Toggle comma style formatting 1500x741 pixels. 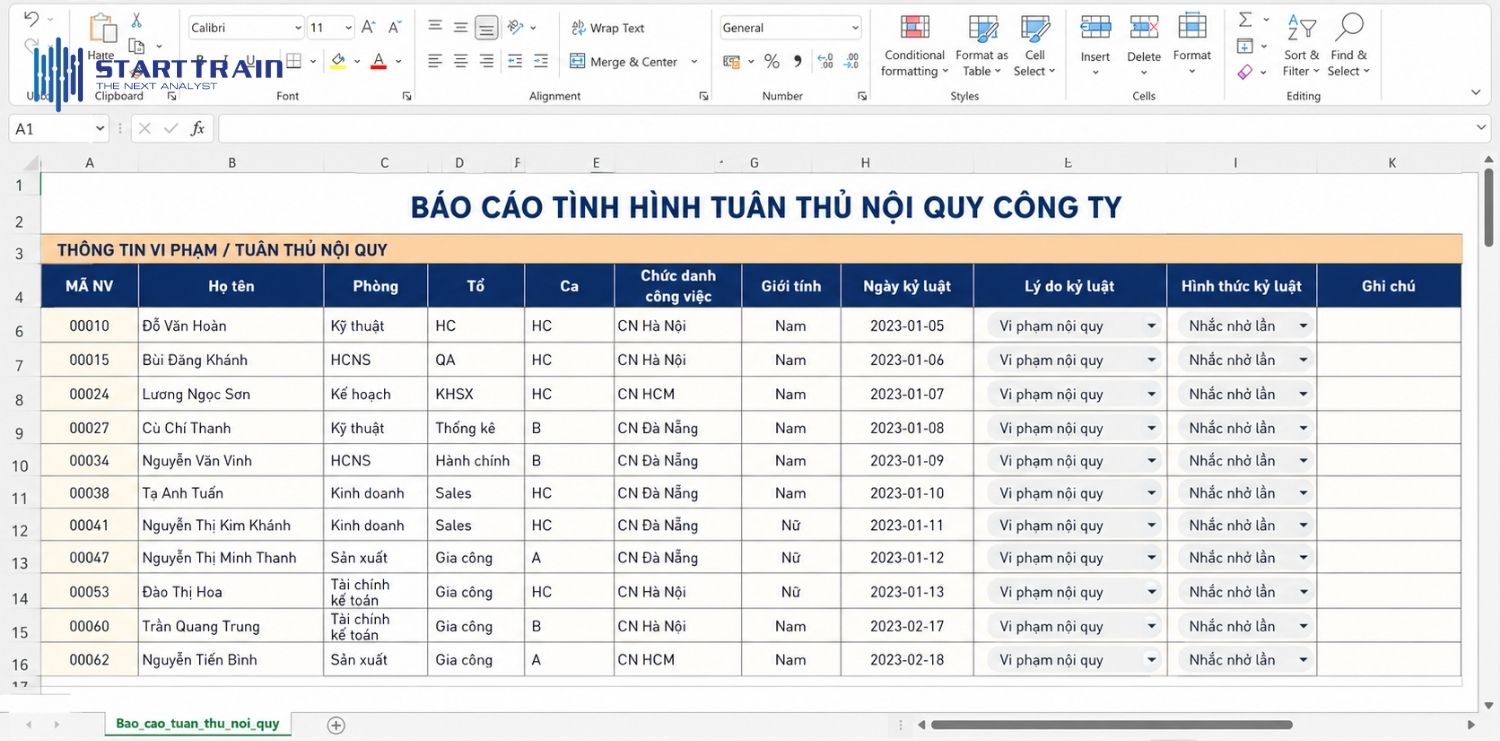(x=796, y=61)
